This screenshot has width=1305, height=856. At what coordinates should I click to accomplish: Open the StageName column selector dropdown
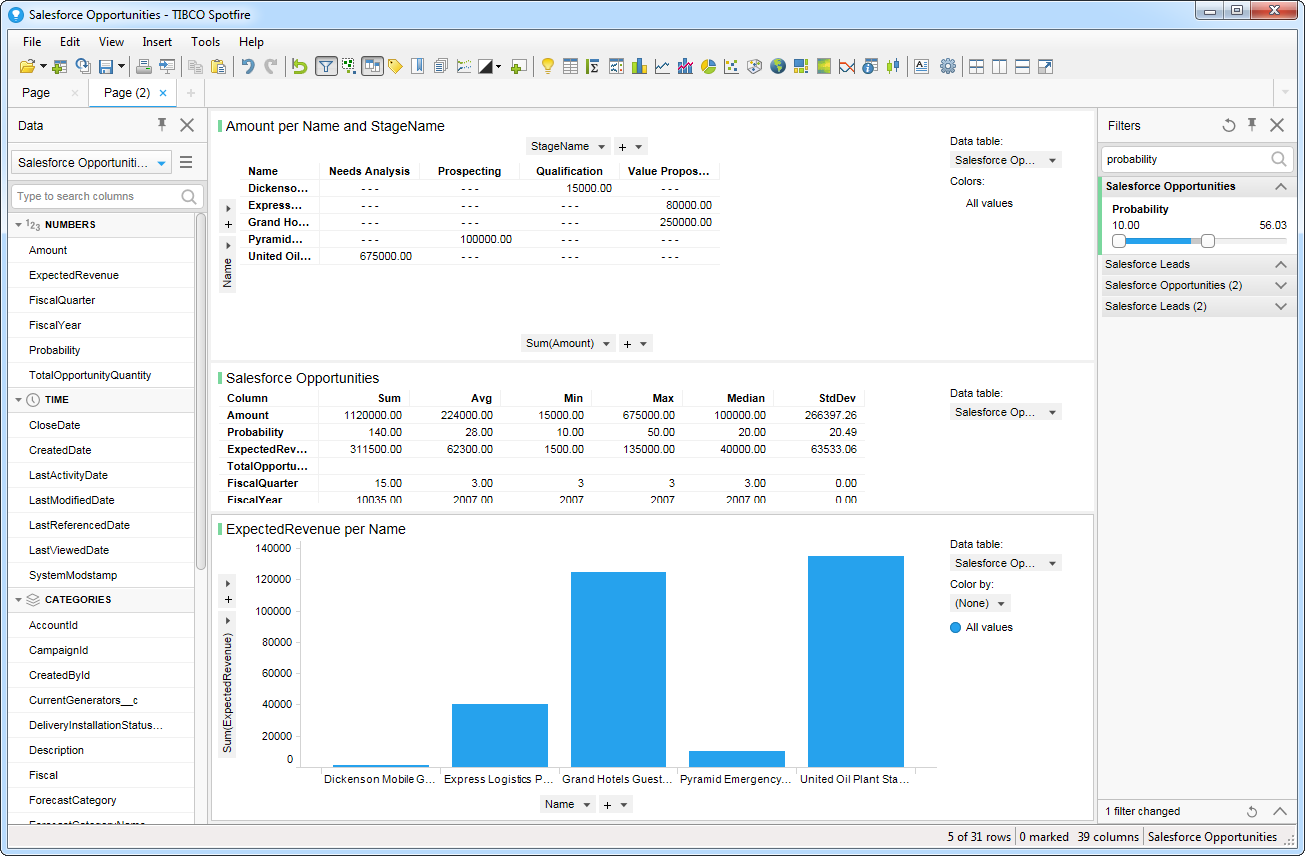coord(567,145)
